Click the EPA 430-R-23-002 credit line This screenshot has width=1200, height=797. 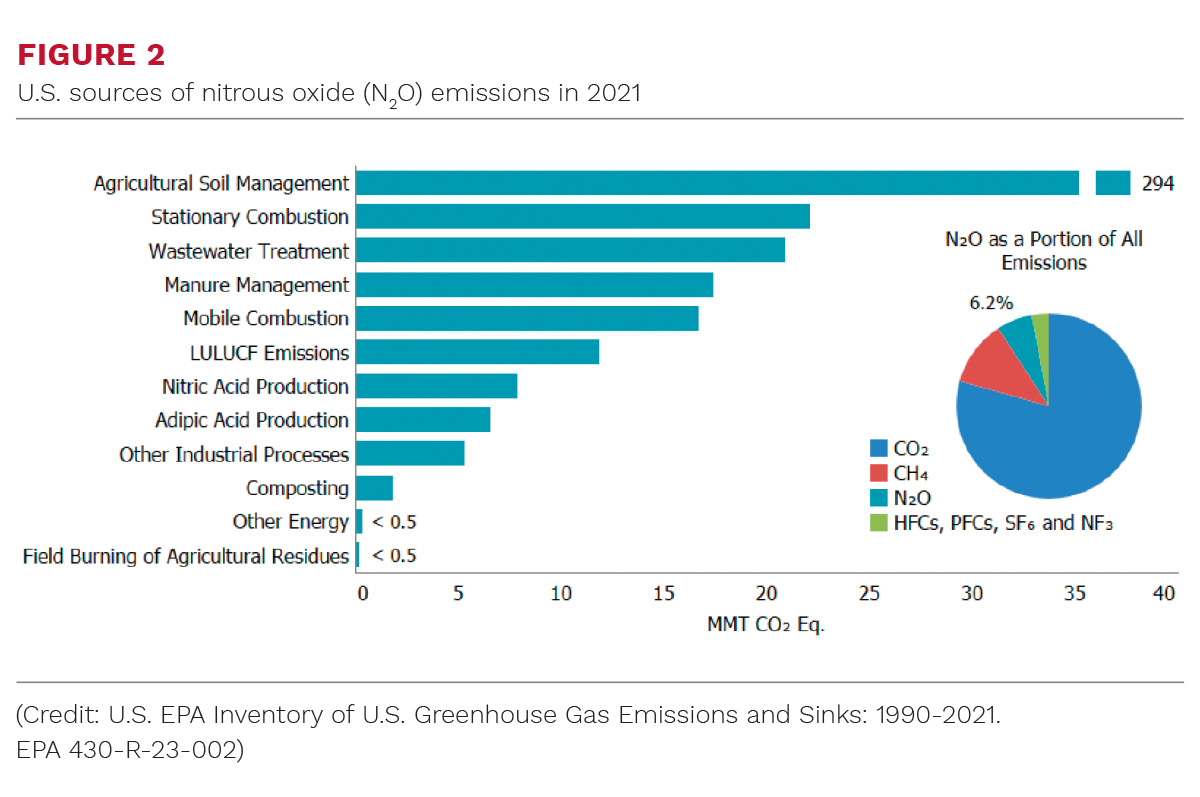click(130, 750)
